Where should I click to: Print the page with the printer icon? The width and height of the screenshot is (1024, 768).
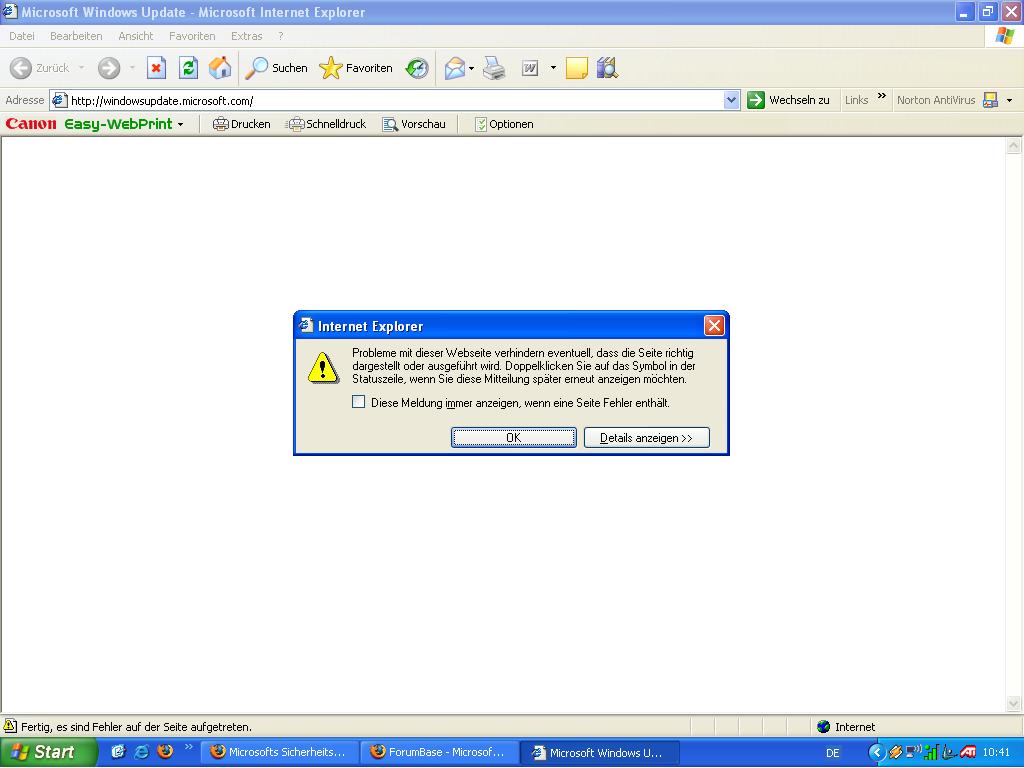click(x=494, y=68)
